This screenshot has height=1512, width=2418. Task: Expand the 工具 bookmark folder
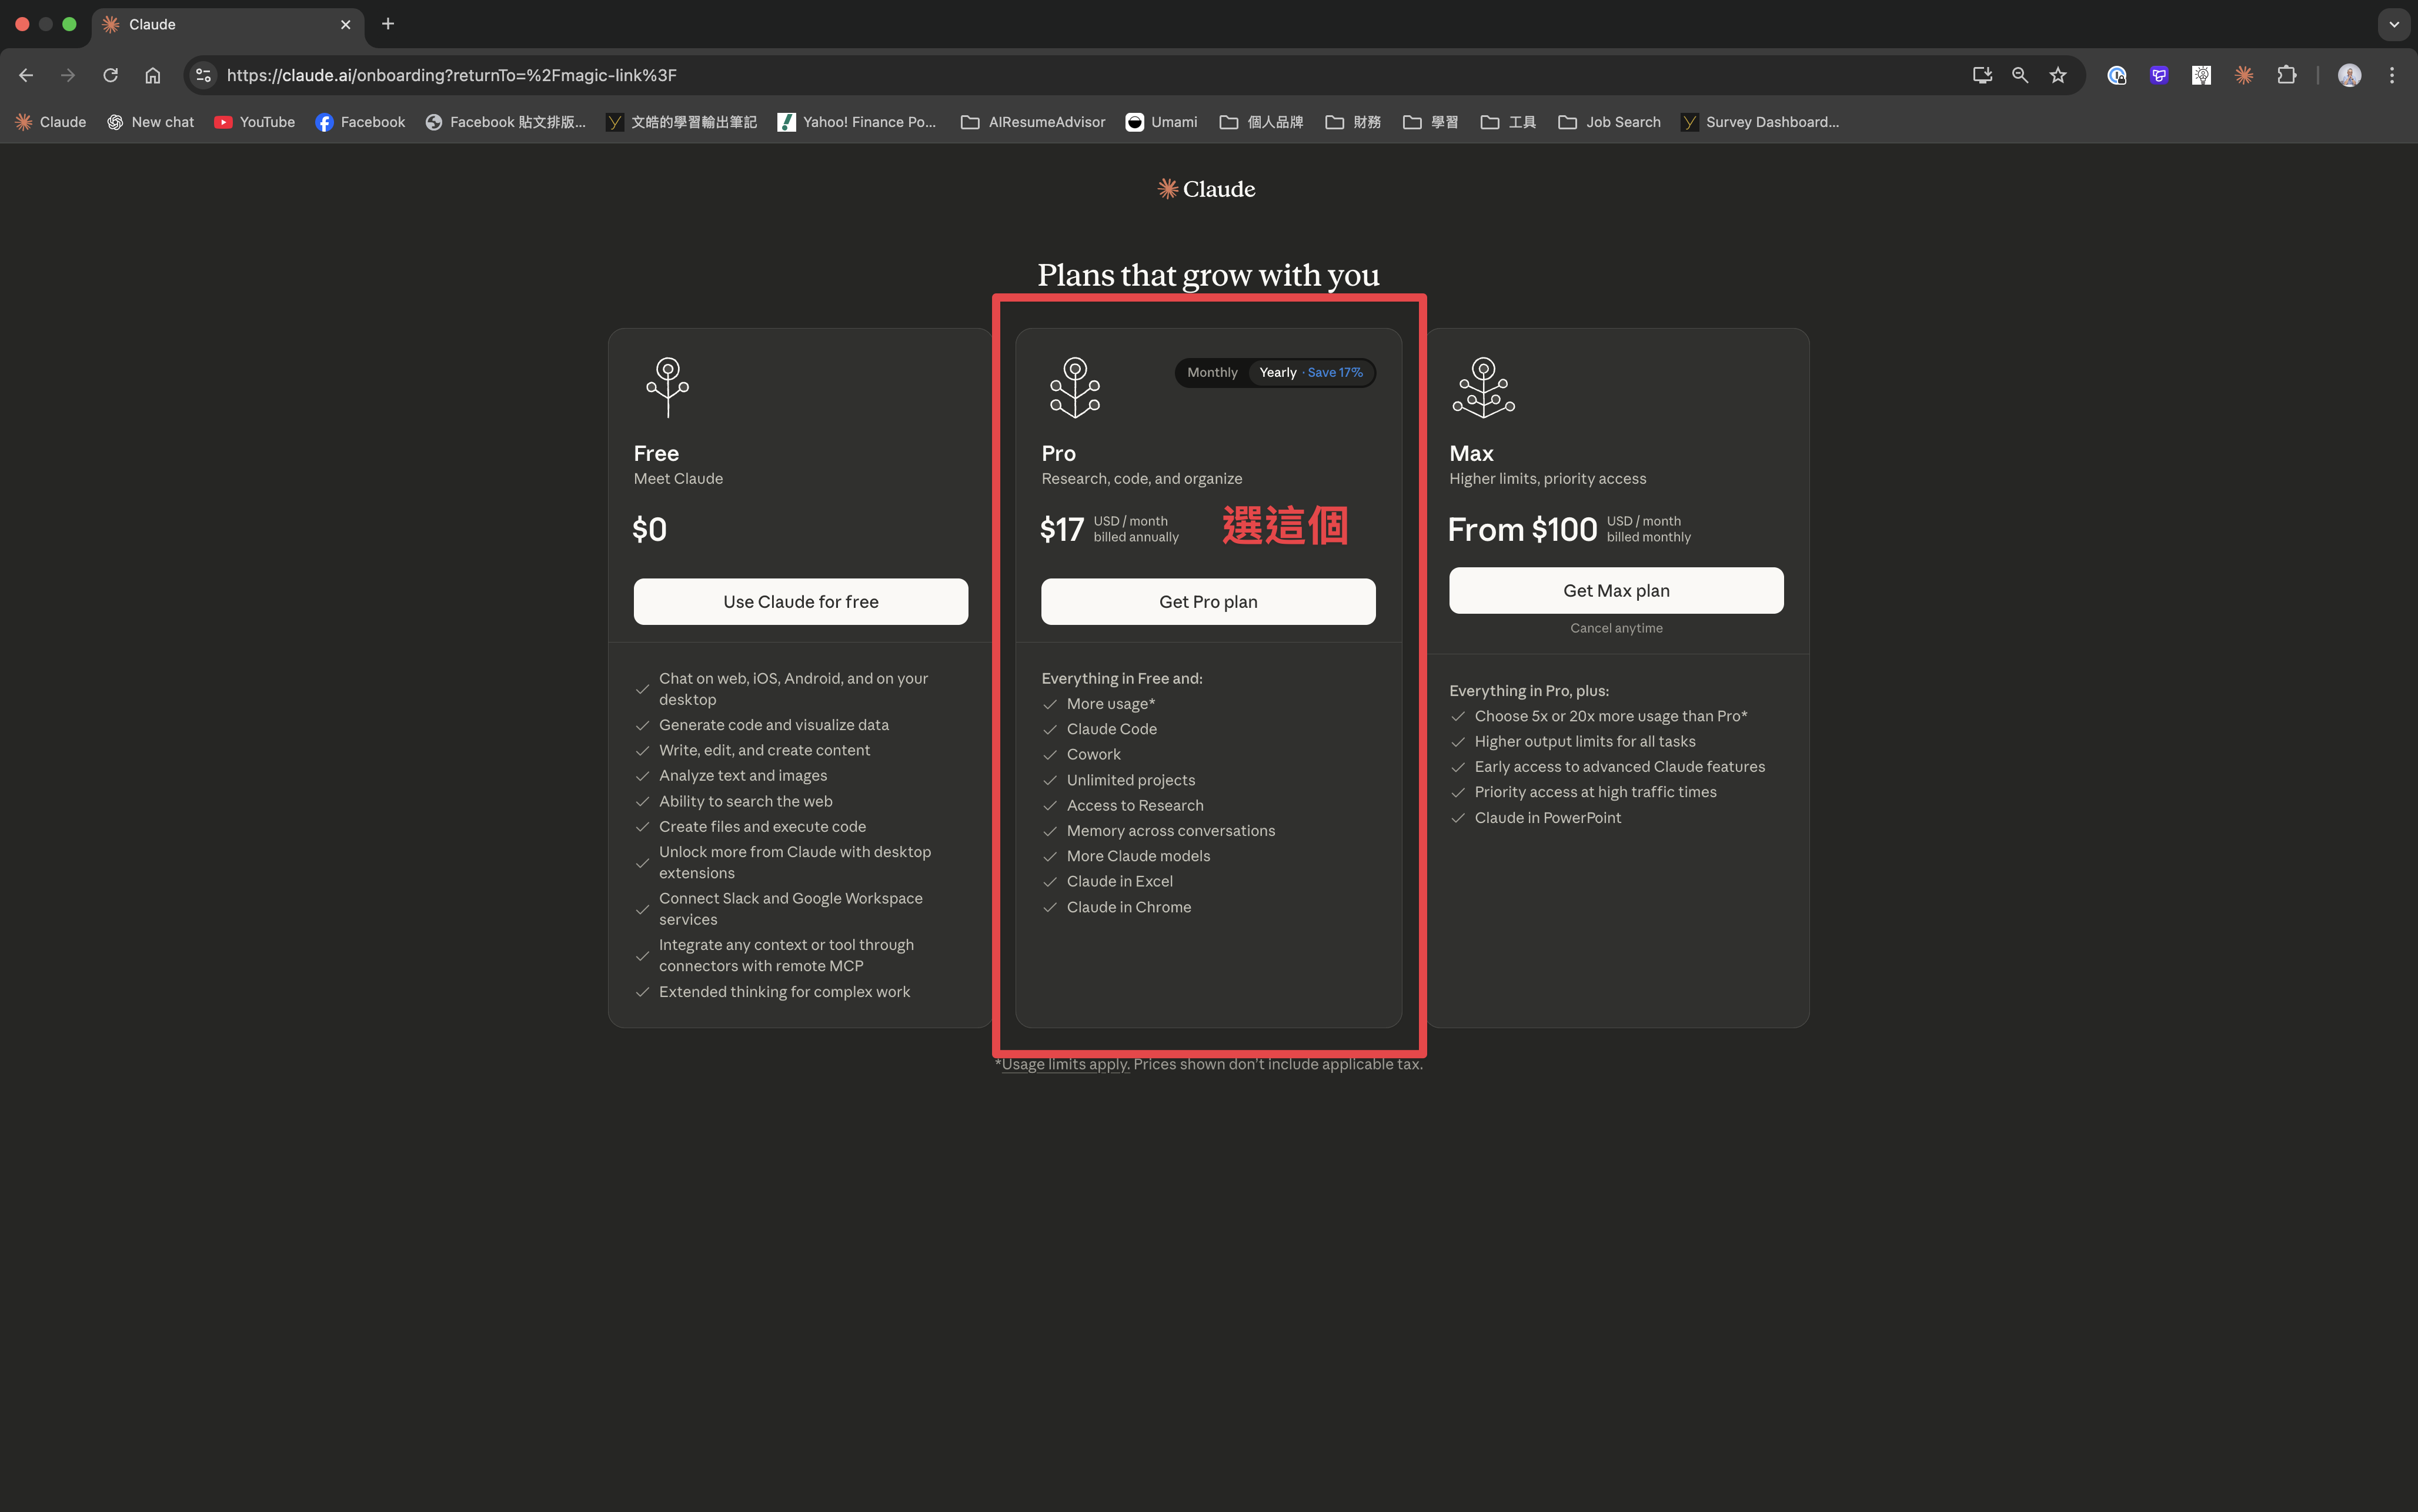pos(1509,122)
